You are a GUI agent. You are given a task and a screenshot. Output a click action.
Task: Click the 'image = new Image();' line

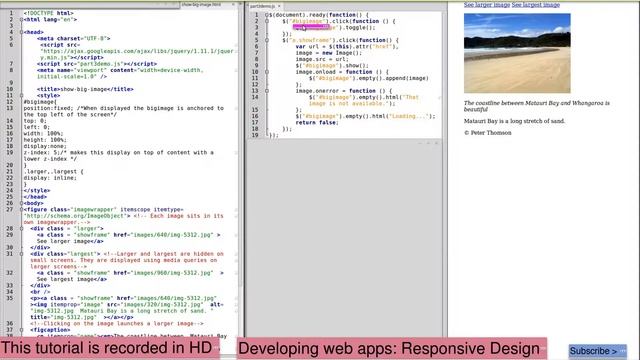tap(329, 53)
